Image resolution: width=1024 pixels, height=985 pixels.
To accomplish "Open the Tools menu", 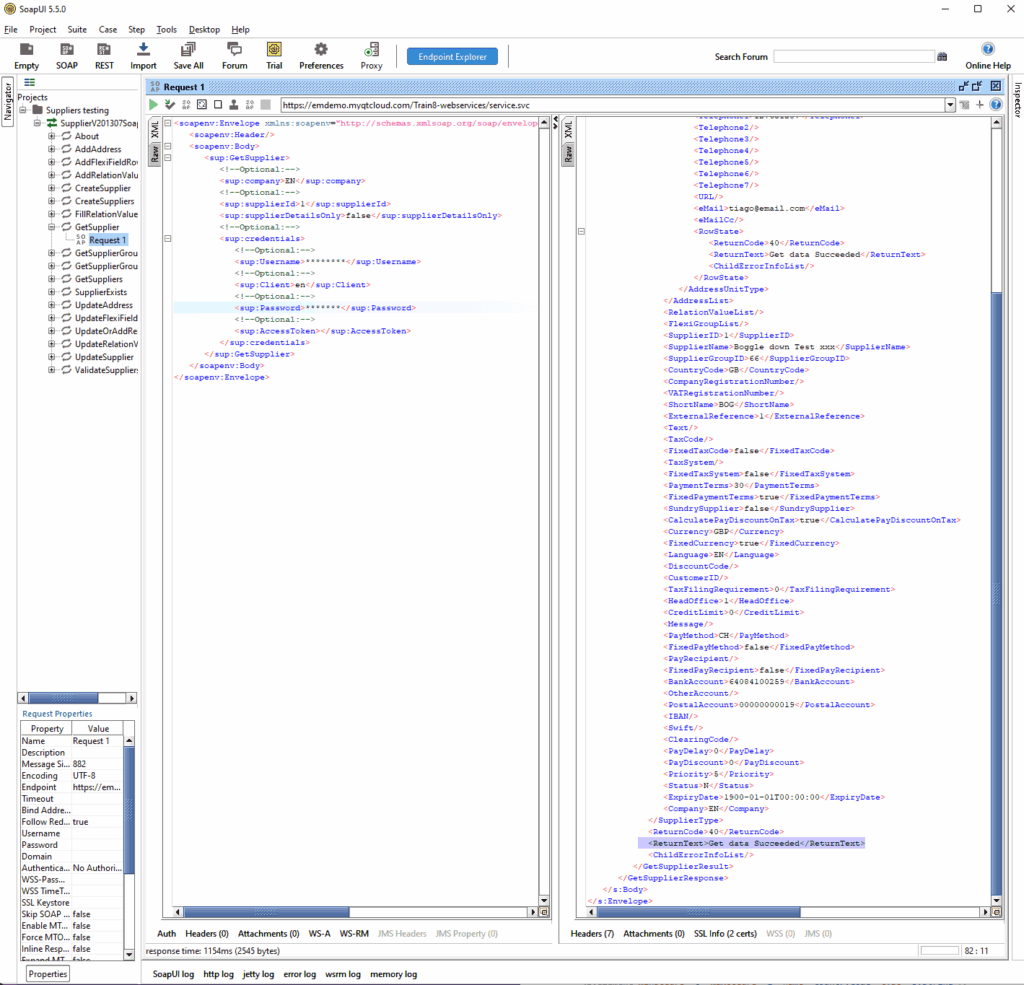I will pos(166,29).
